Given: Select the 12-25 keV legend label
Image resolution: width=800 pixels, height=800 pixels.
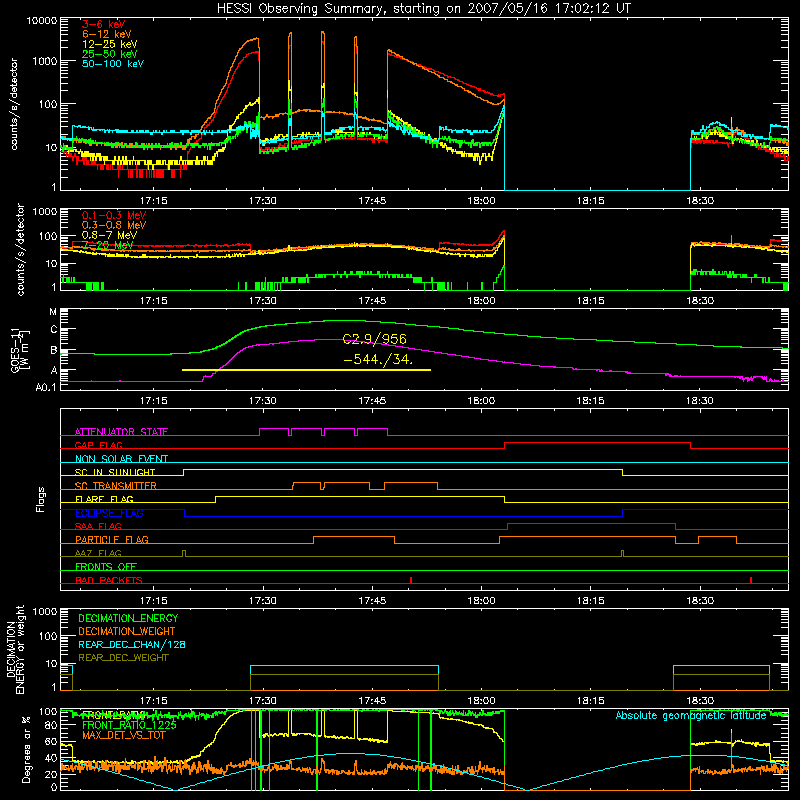Looking at the screenshot, I should (x=110, y=44).
